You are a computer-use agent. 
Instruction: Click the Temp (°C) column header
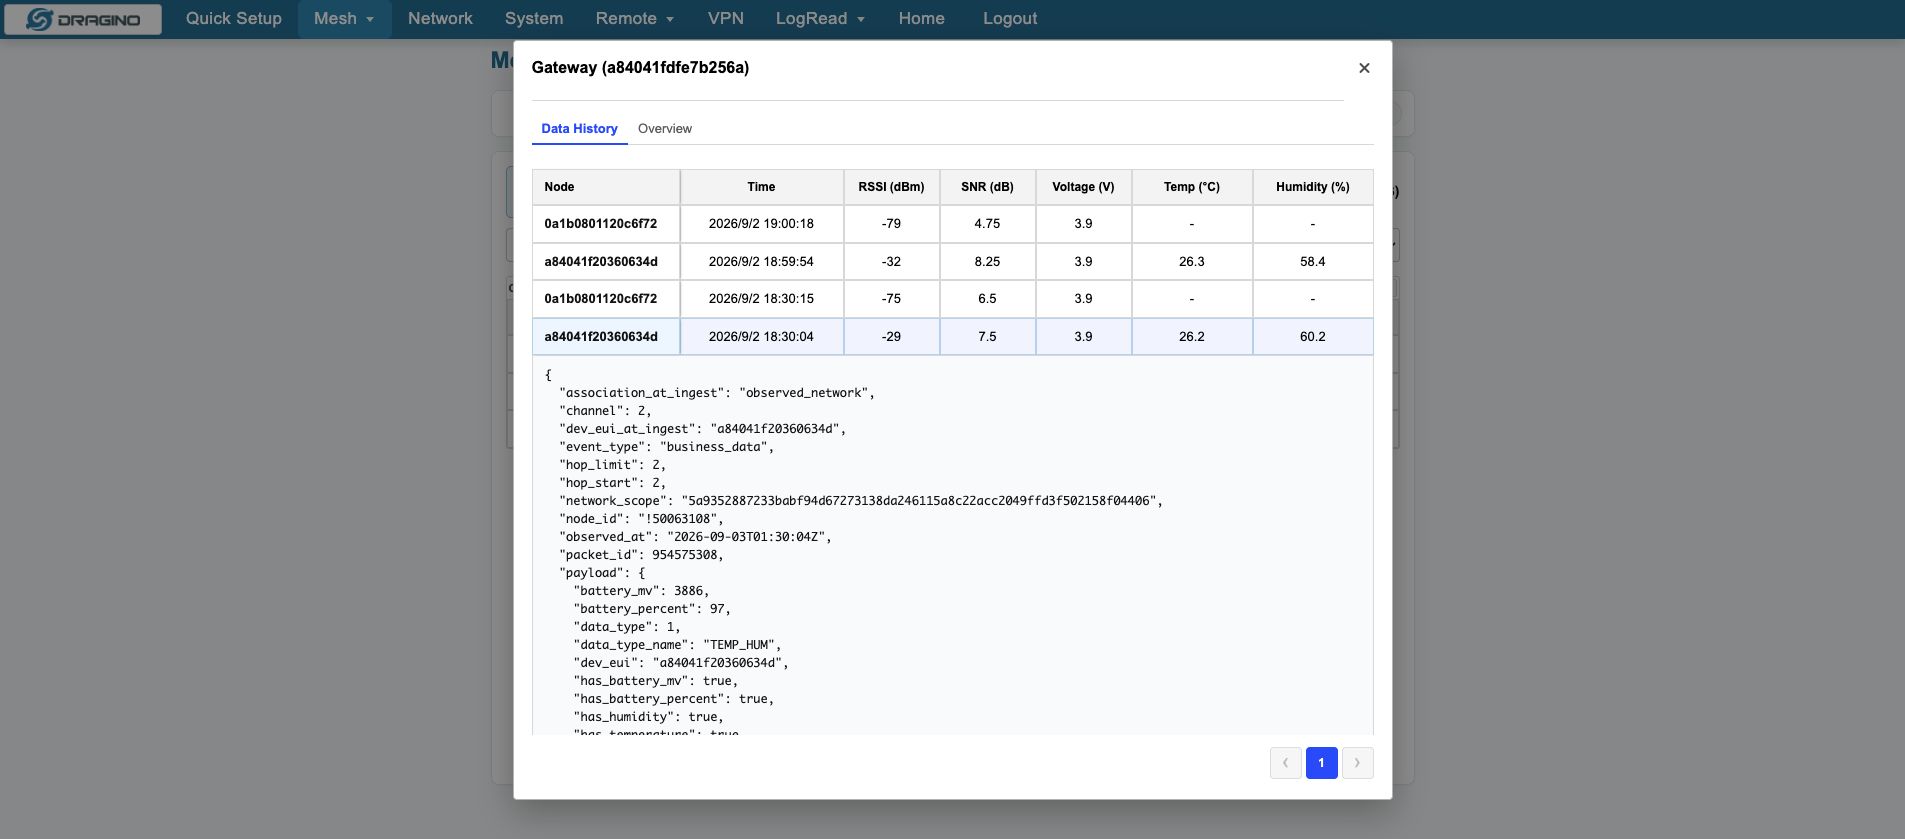click(1192, 187)
